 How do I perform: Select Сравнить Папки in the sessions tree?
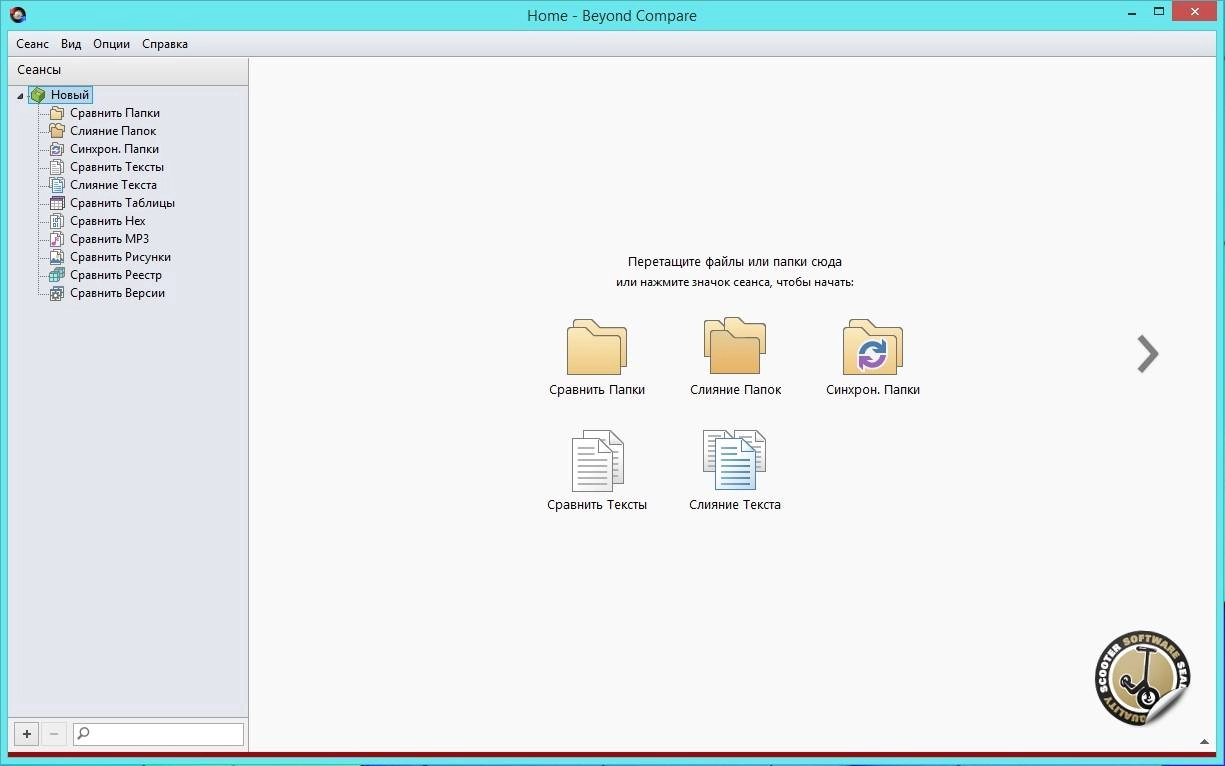coord(115,113)
